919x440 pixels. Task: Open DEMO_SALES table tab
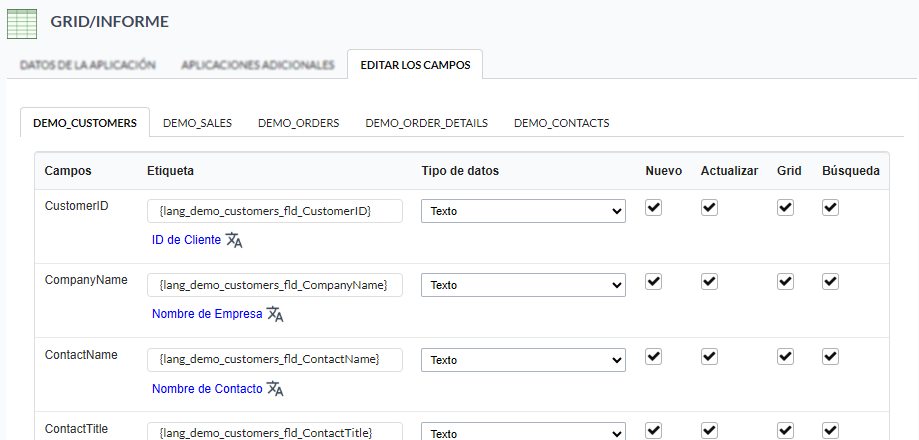(198, 123)
